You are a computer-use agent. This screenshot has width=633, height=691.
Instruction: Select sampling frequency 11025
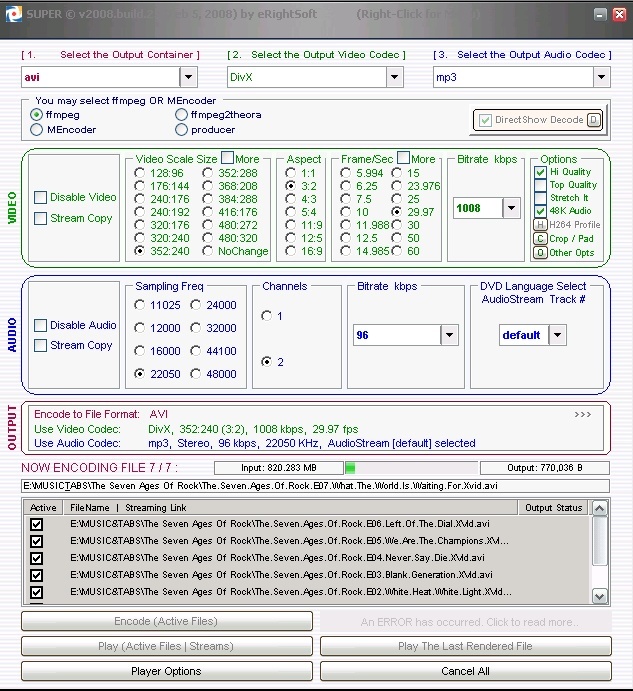[139, 305]
